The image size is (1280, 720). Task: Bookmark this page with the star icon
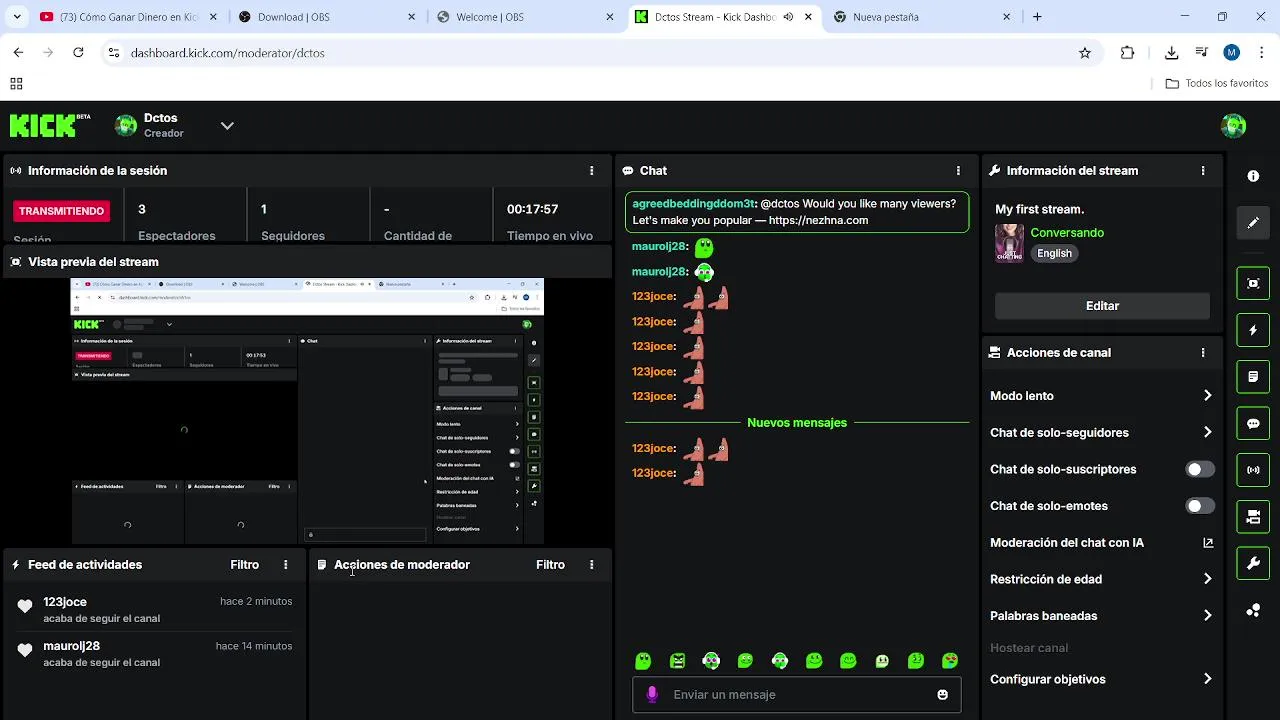1085,53
